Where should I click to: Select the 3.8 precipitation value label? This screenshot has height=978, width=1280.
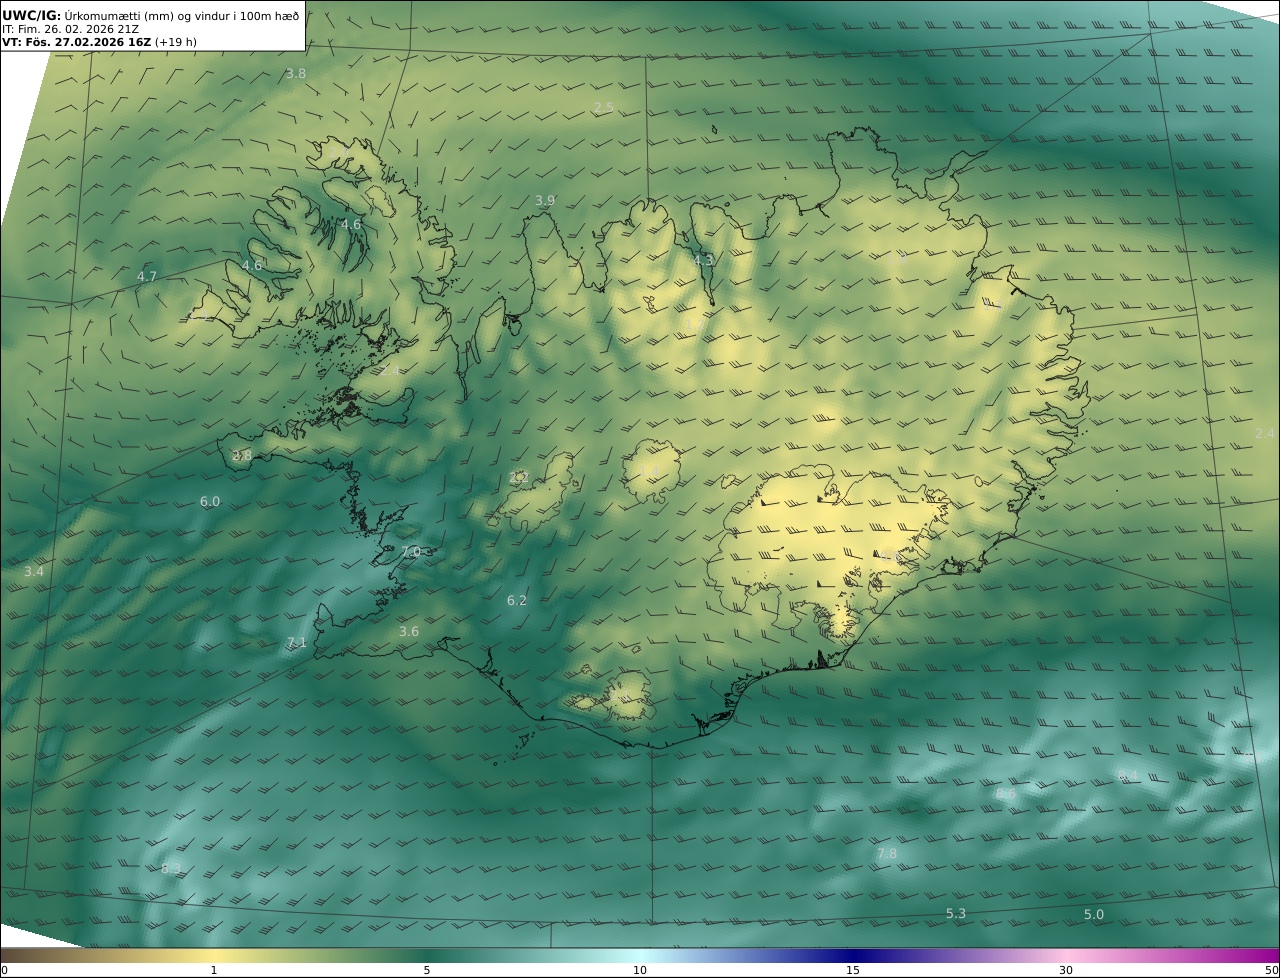(x=296, y=74)
